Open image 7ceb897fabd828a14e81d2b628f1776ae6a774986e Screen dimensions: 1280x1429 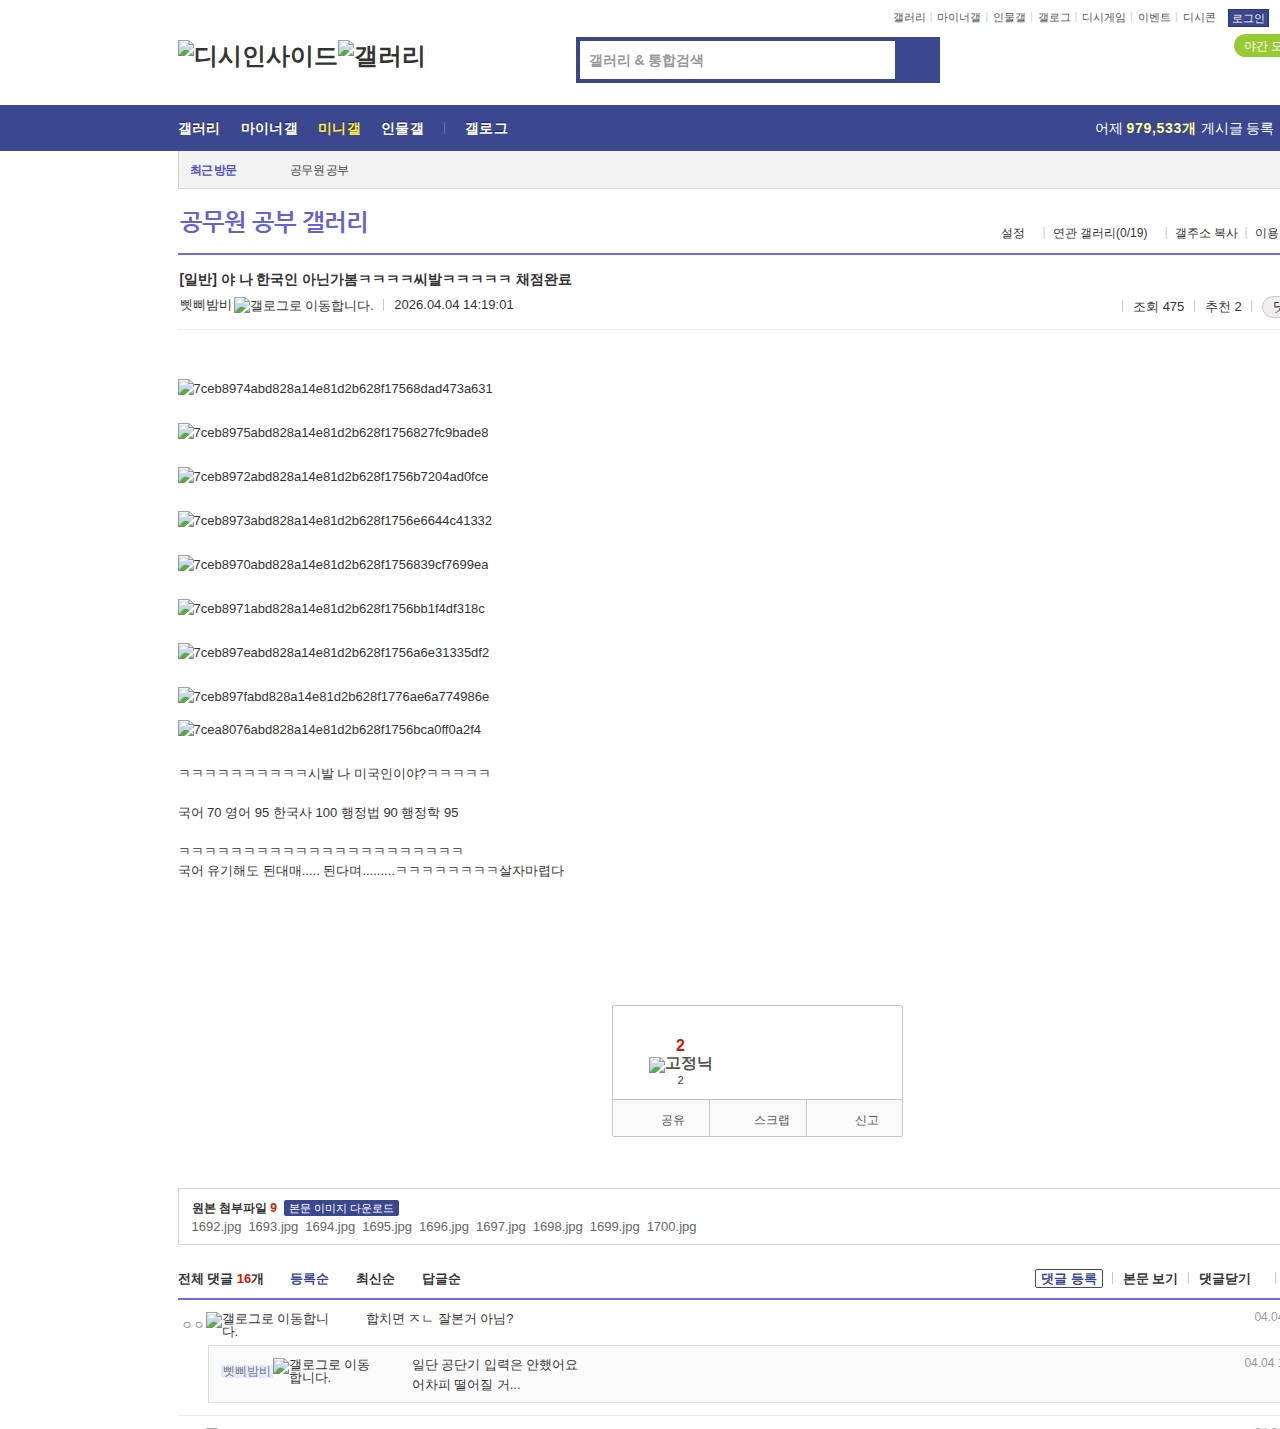click(x=334, y=697)
